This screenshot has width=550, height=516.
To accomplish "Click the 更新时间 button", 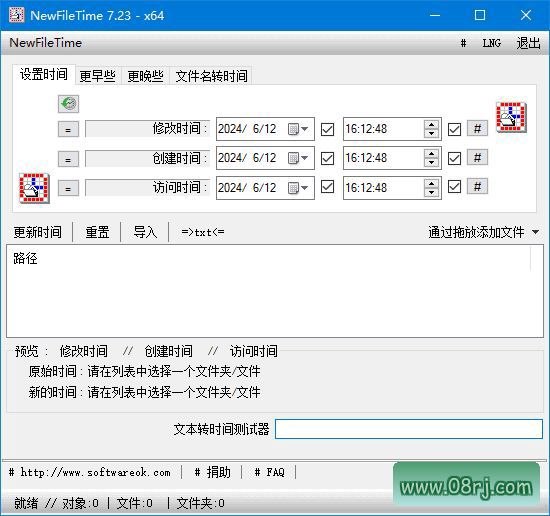I will (38, 232).
